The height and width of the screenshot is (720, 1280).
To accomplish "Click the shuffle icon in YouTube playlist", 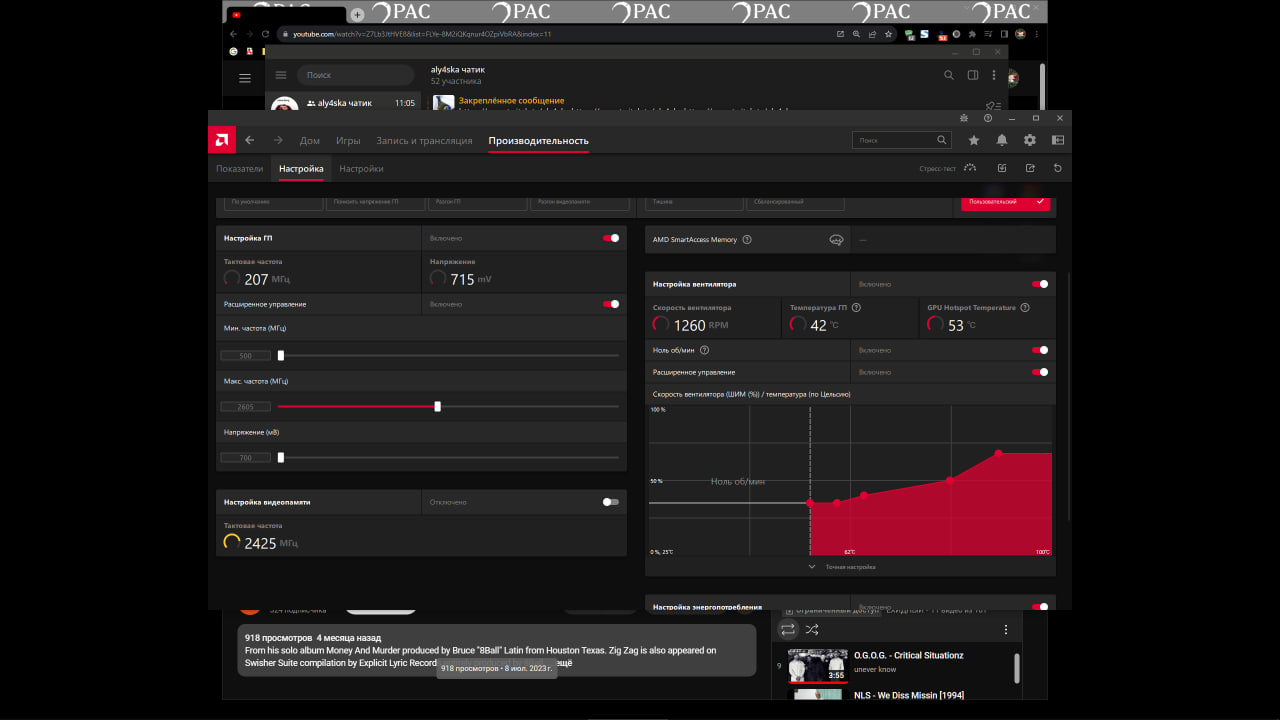I will (812, 630).
